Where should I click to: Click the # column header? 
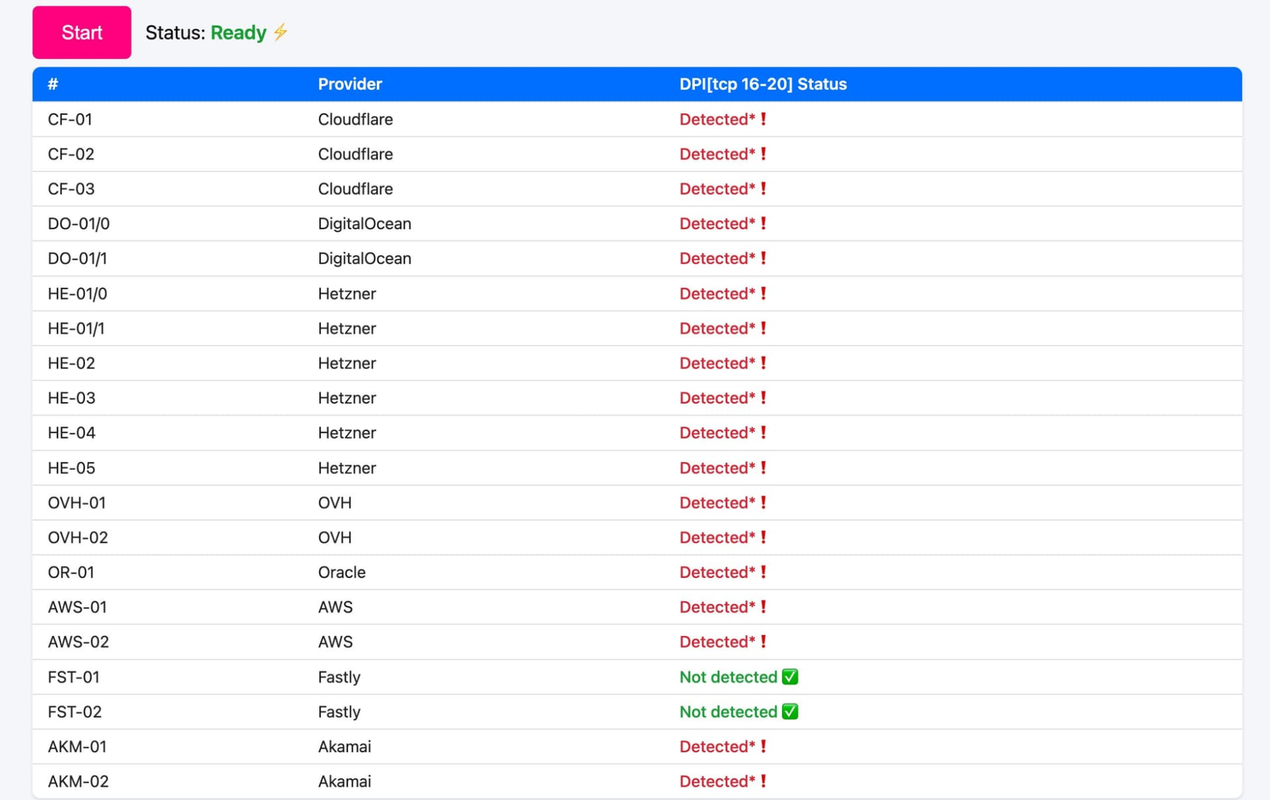53,84
